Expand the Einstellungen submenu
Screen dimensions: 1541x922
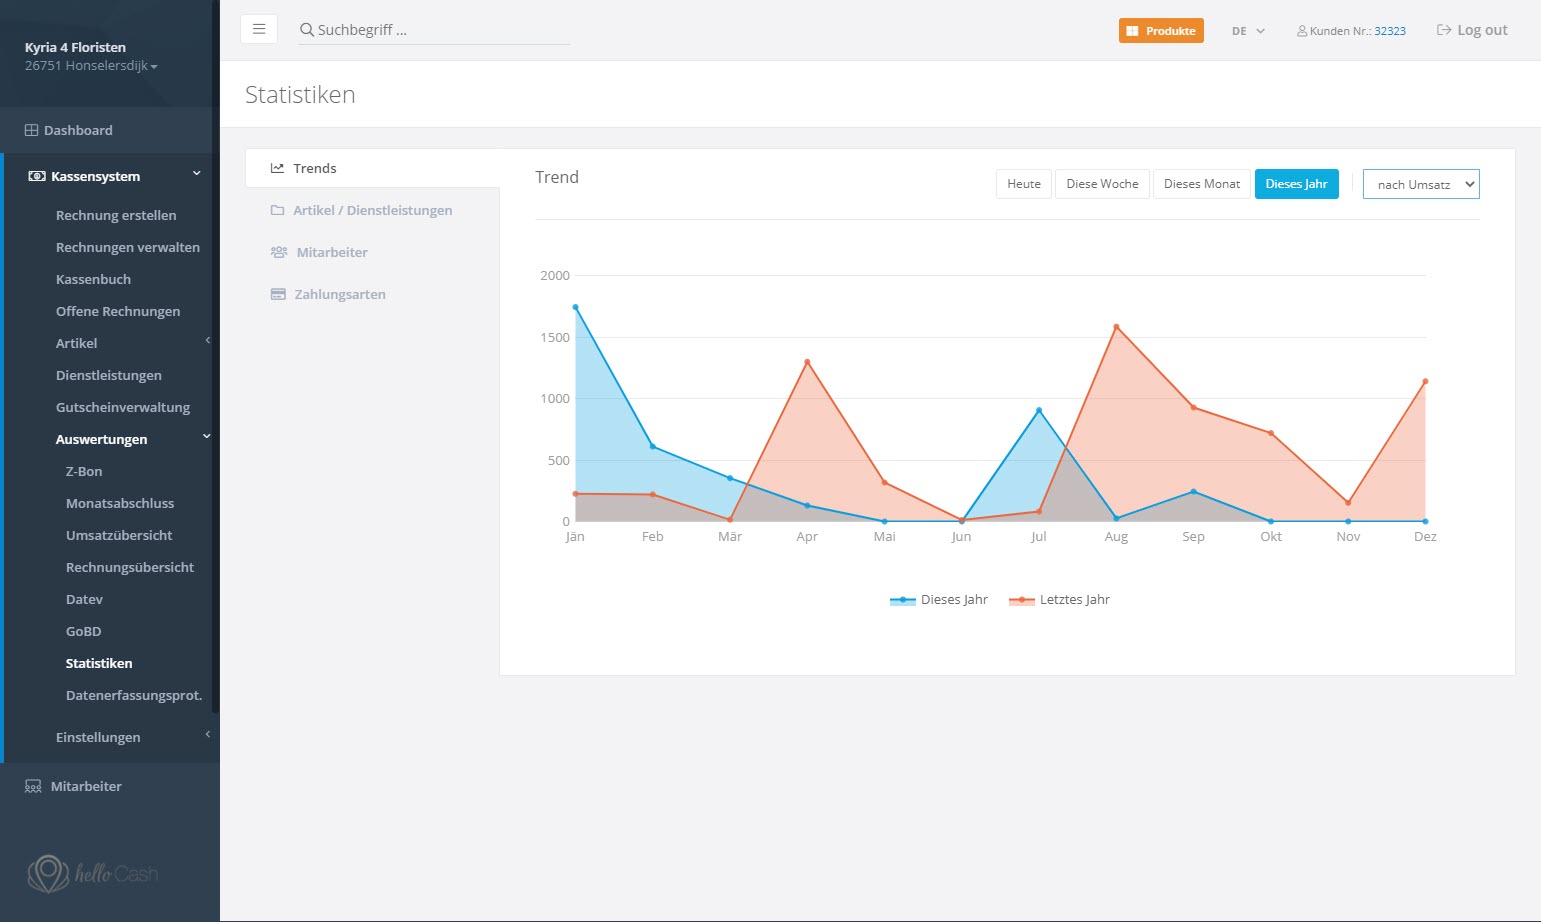tap(208, 735)
